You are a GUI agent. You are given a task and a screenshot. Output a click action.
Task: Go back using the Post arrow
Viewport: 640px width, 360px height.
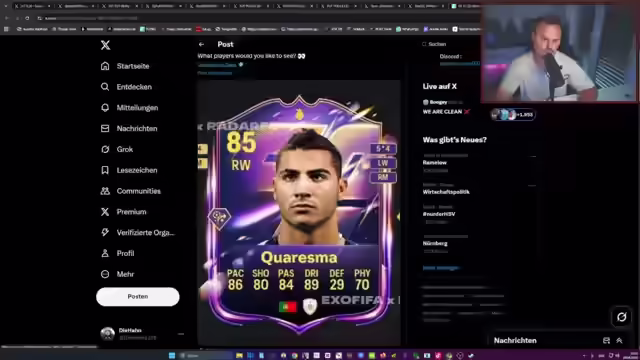201,44
